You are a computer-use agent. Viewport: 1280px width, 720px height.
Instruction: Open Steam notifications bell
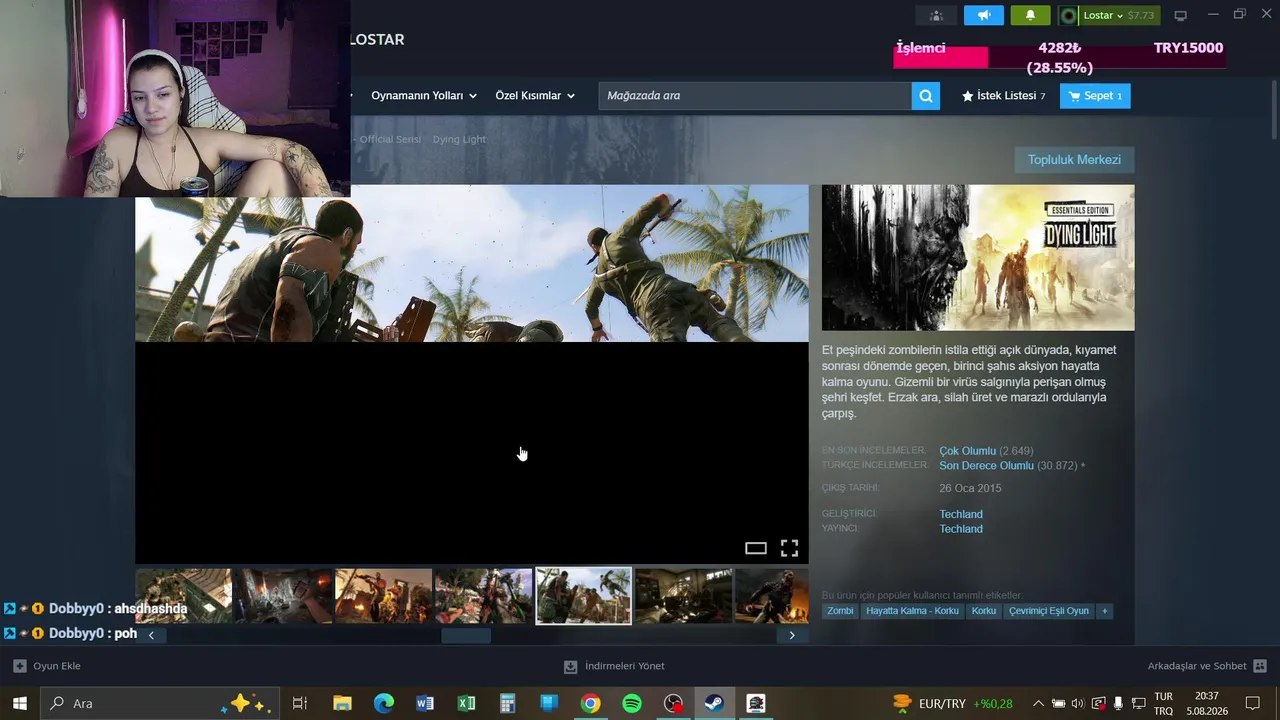click(x=1030, y=15)
